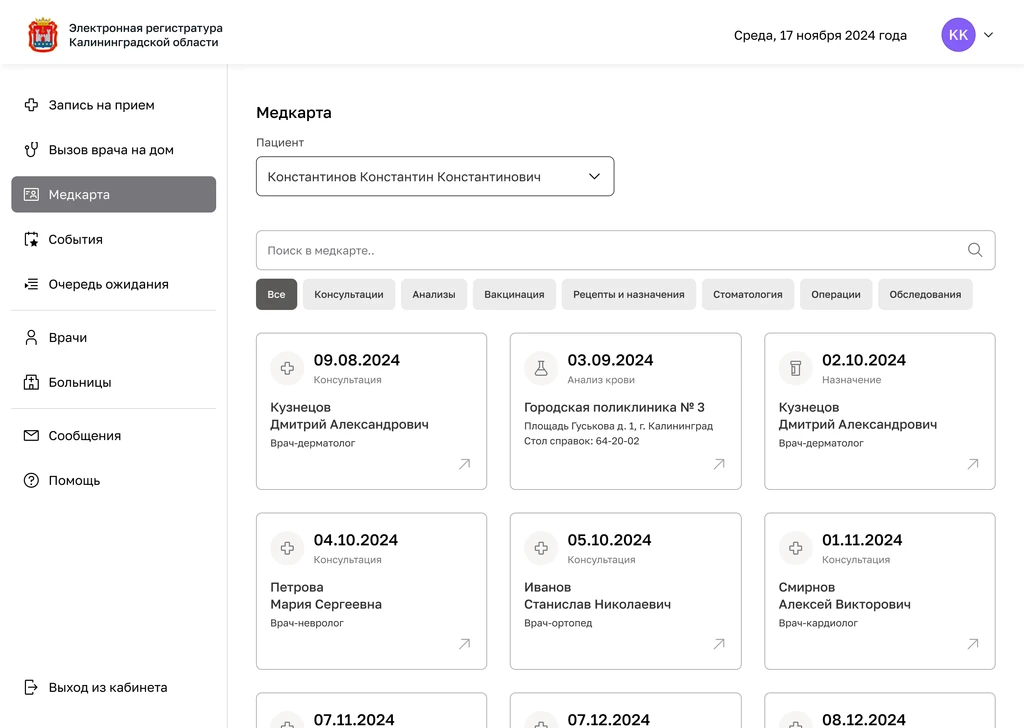The width and height of the screenshot is (1024, 728).
Task: Open arrow icon on Петрова Мария Сергеевна card
Action: click(464, 644)
